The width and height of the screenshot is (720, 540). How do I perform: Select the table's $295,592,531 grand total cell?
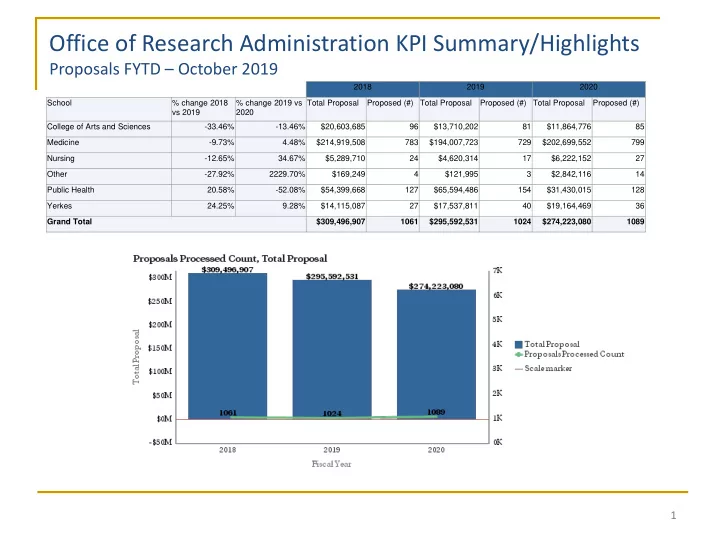point(449,222)
